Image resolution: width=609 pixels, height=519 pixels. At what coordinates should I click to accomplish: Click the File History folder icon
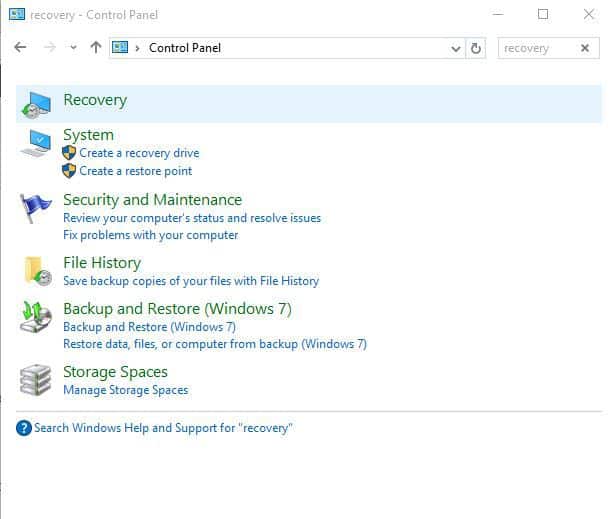click(38, 271)
